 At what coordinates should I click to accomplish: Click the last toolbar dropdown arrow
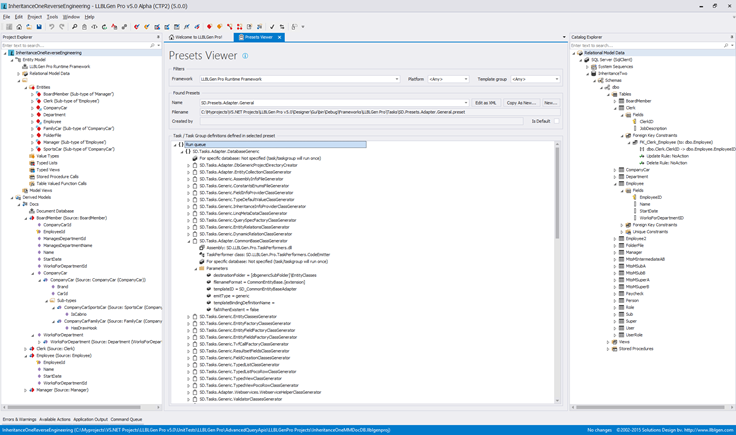[303, 27]
